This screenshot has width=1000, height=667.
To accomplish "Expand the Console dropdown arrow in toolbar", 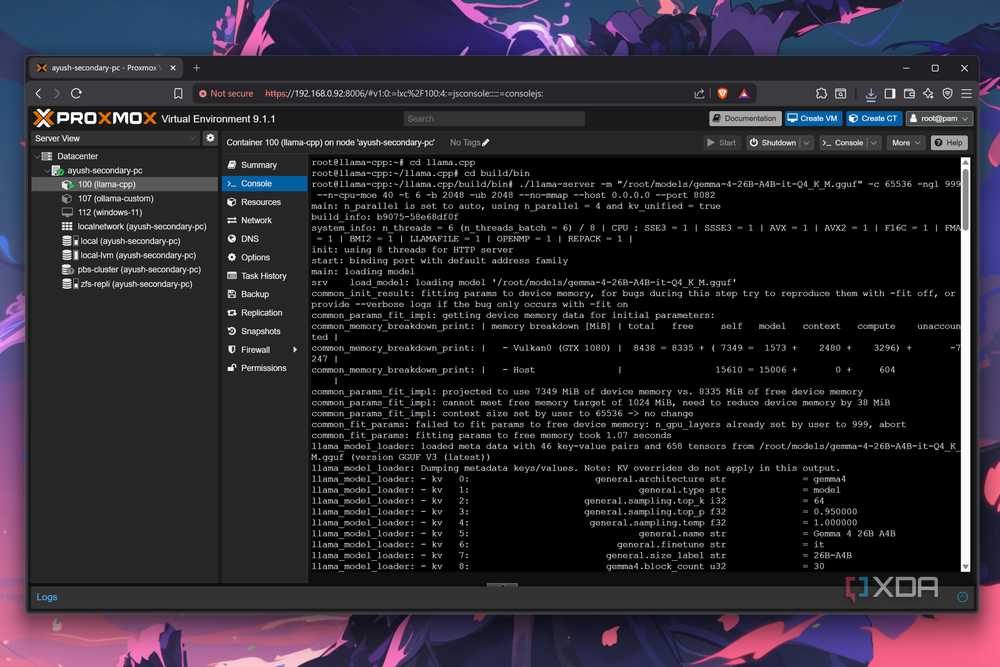I will point(874,143).
